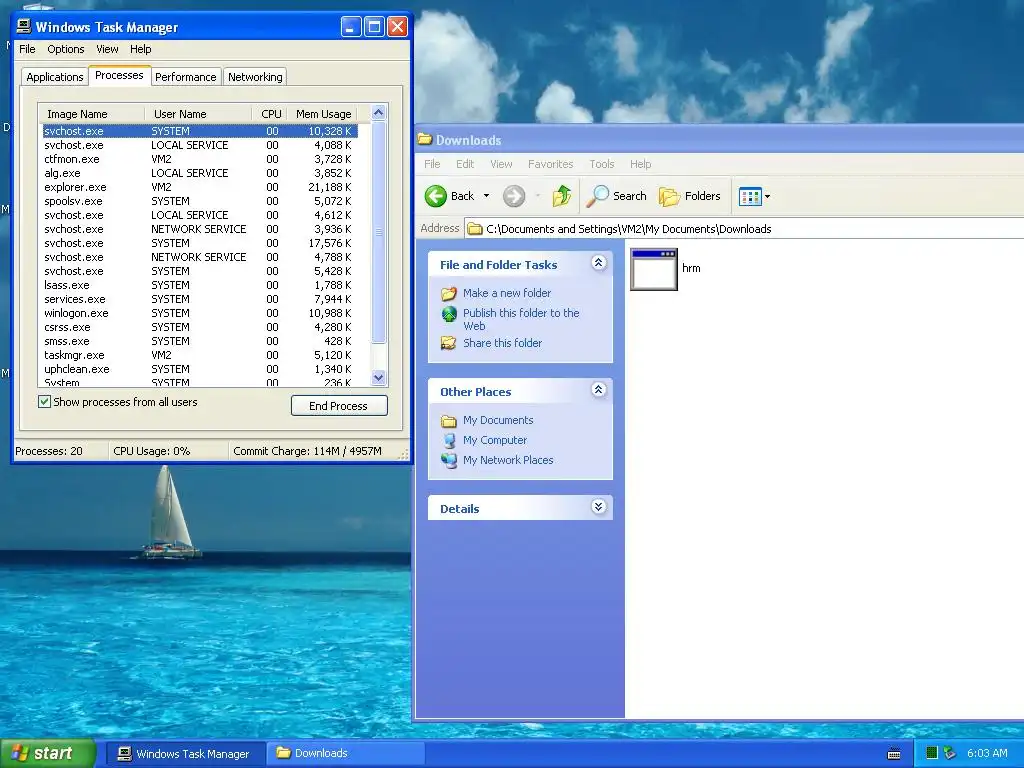
Task: Switch to the Networking tab
Action: click(255, 77)
